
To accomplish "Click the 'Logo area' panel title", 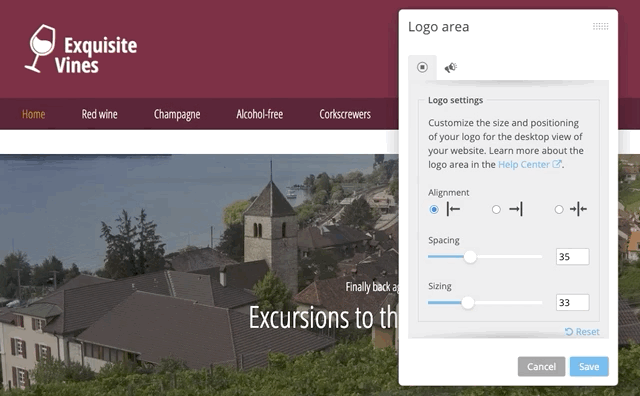I will 438,27.
